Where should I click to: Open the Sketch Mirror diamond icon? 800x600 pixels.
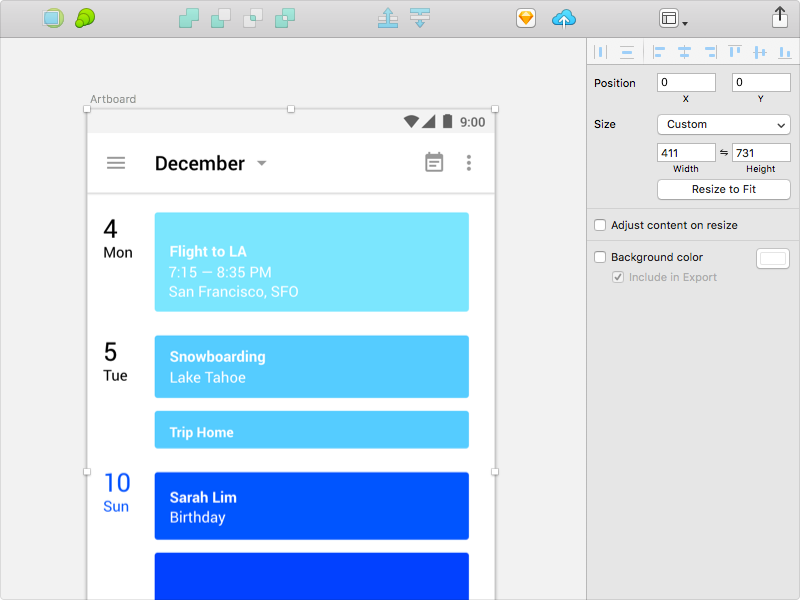tap(526, 18)
